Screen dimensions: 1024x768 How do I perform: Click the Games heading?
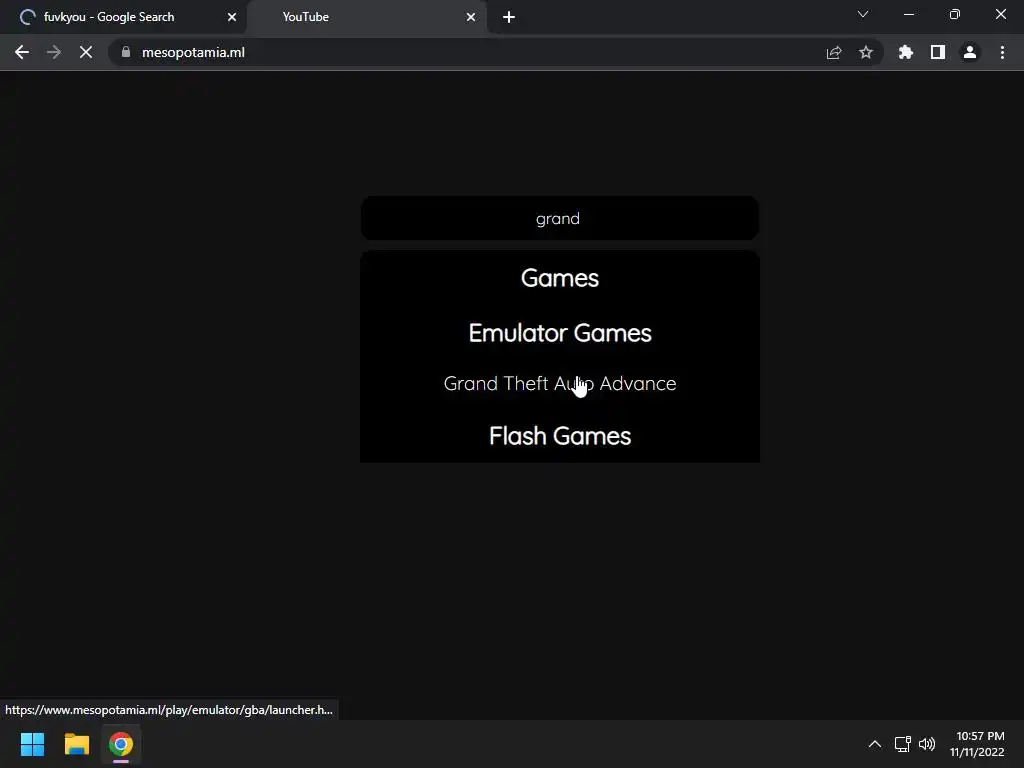pyautogui.click(x=560, y=278)
